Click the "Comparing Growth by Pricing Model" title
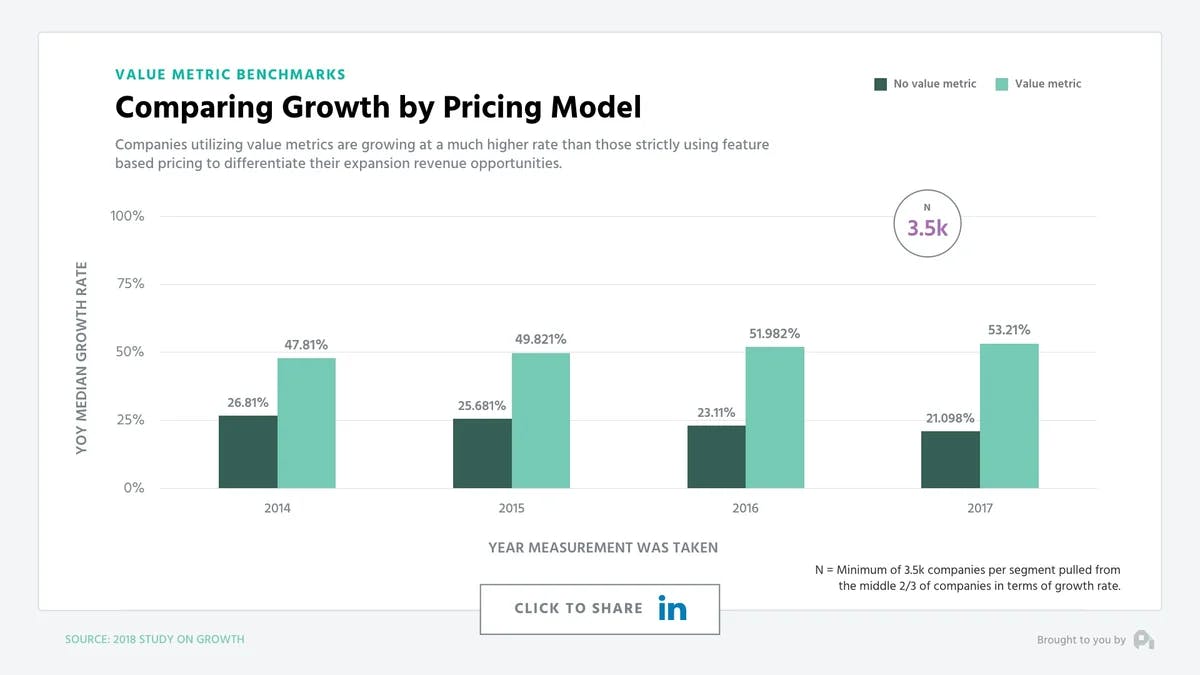Screen dimensions: 1200x675 pyautogui.click(x=378, y=107)
